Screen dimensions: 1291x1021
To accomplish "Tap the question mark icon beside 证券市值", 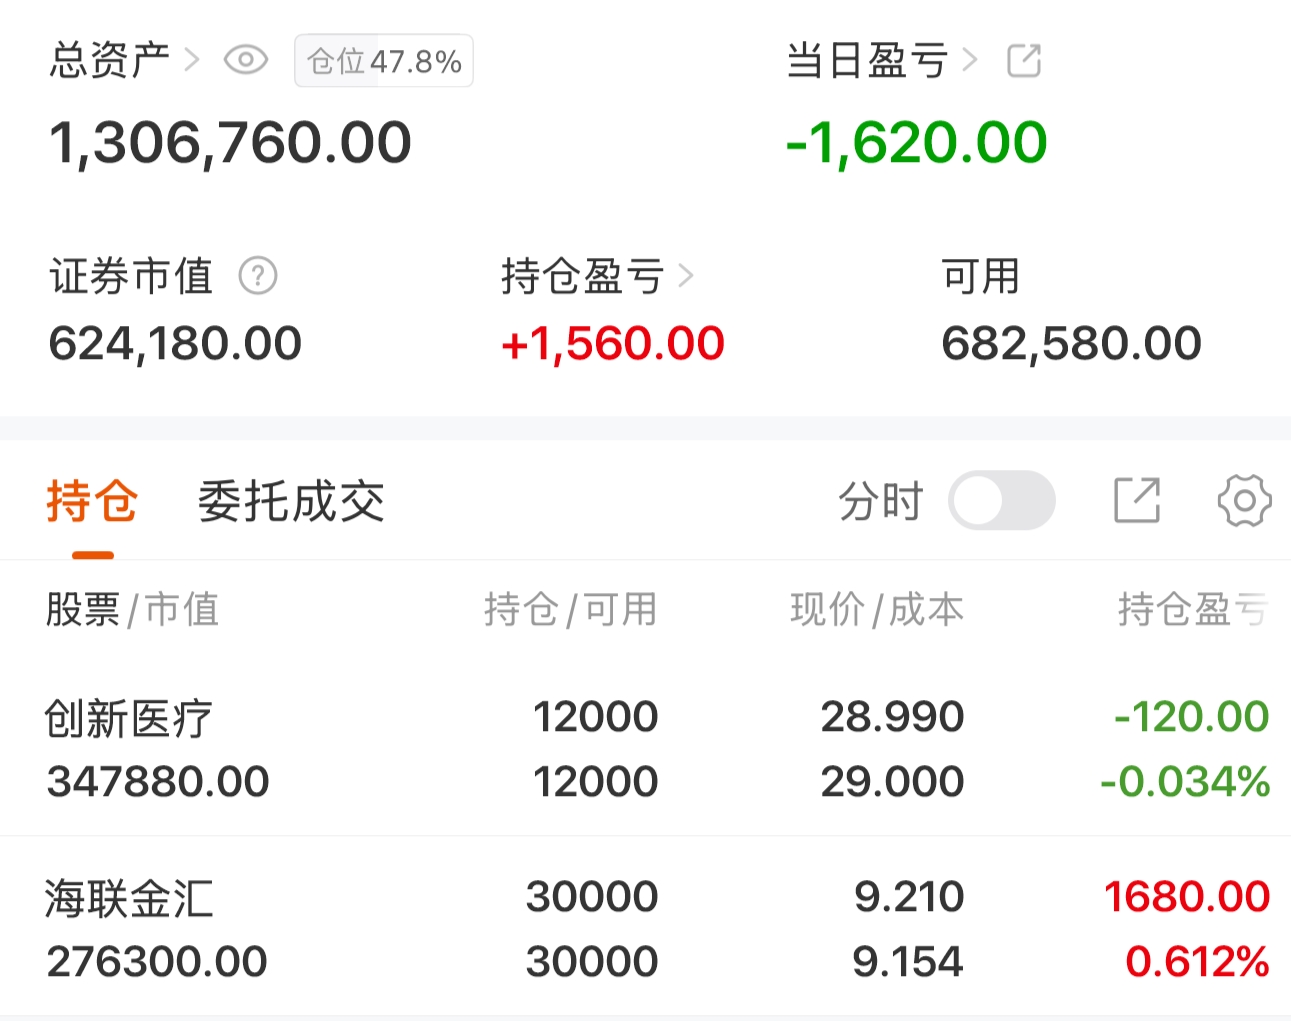I will pos(258,276).
